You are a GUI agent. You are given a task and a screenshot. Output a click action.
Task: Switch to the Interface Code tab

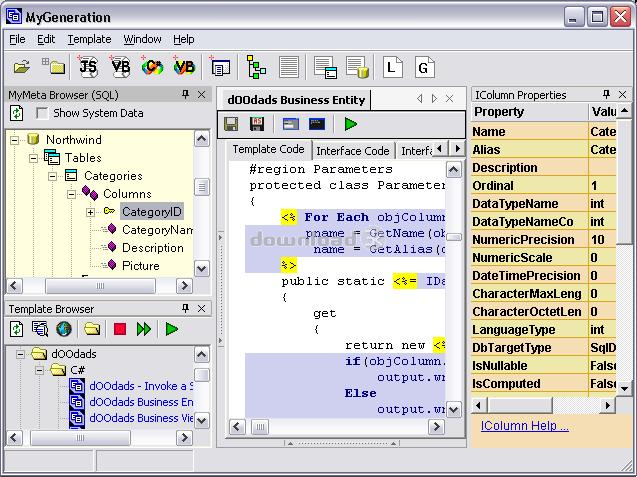click(353, 151)
